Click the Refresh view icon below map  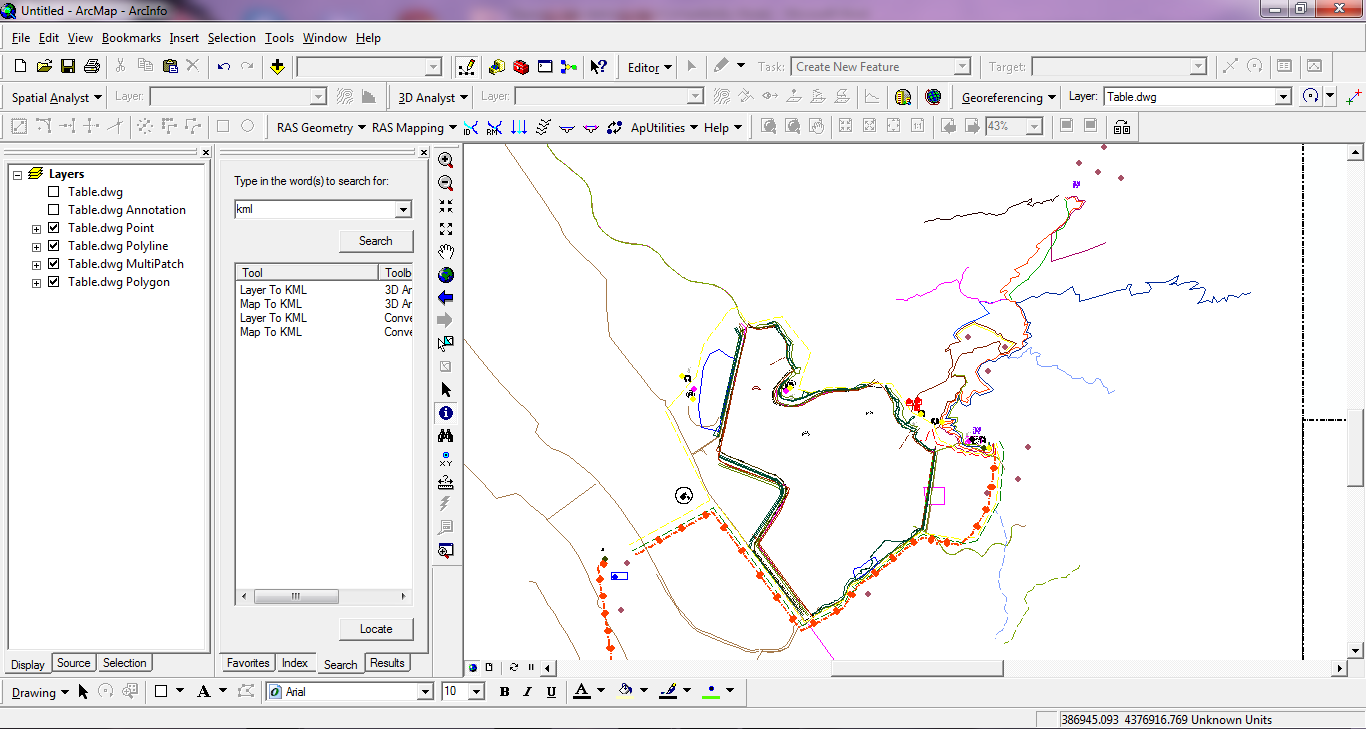514,668
